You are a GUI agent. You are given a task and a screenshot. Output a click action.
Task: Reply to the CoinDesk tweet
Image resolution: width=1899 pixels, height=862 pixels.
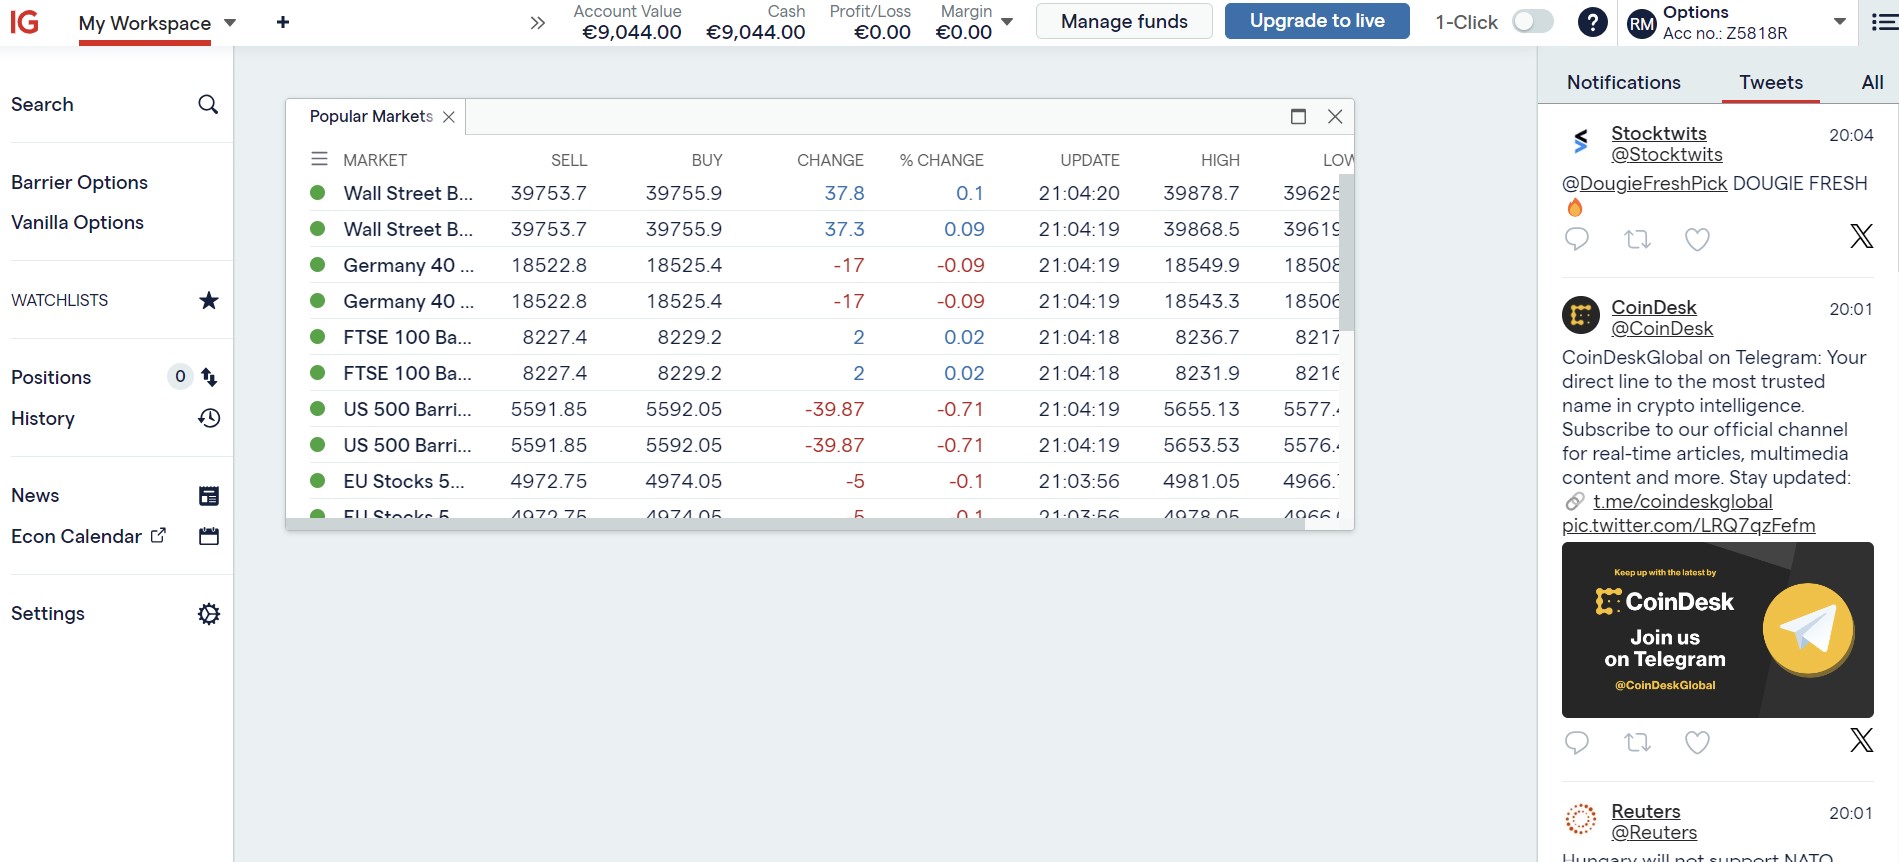click(x=1577, y=742)
